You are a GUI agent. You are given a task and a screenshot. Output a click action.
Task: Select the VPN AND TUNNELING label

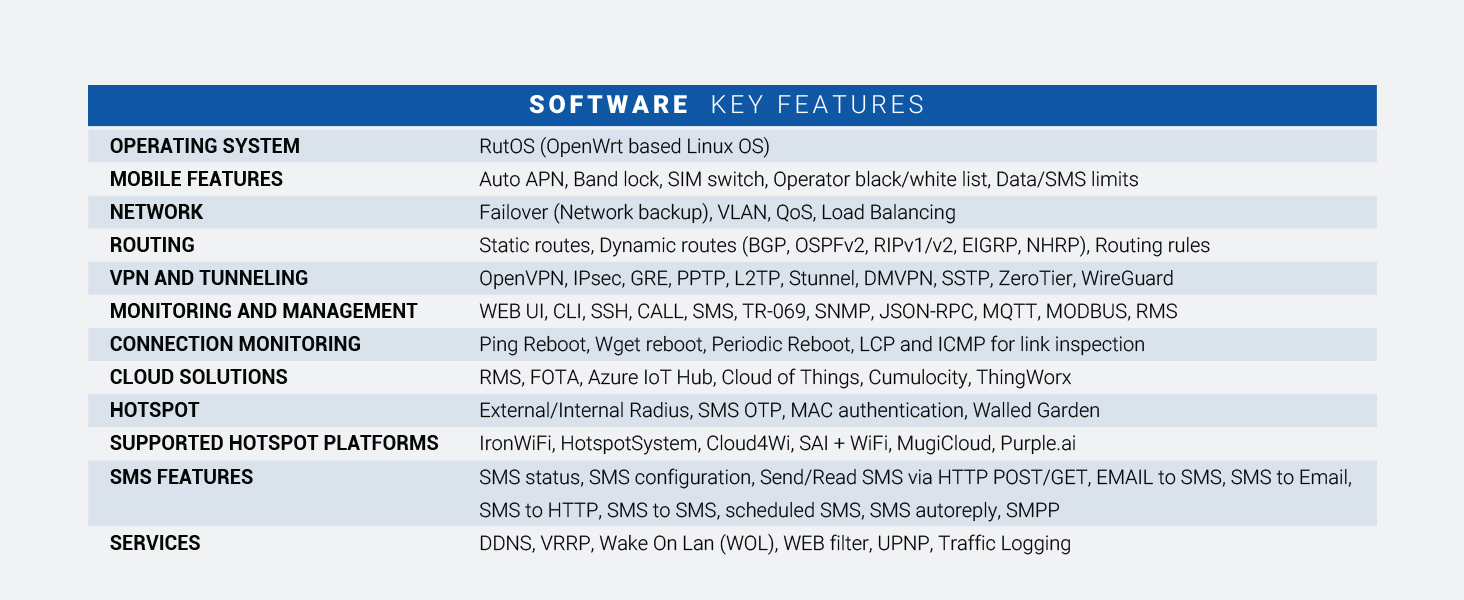(x=209, y=278)
